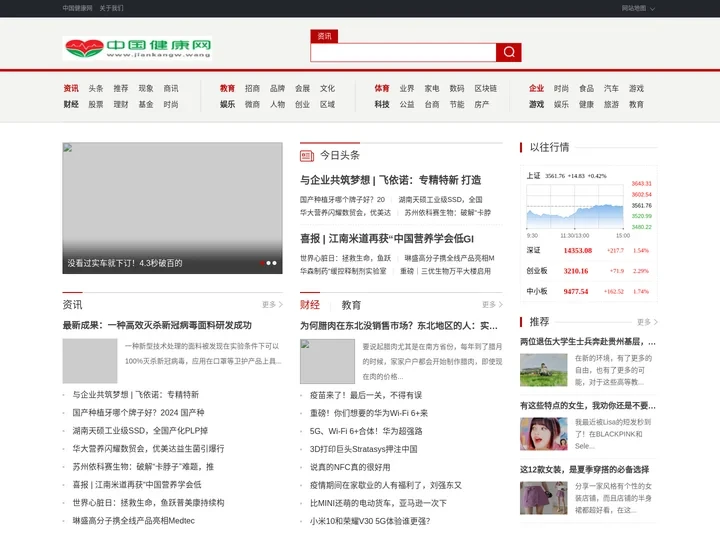
Task: Open the 汽车 navigation item
Action: click(x=611, y=88)
